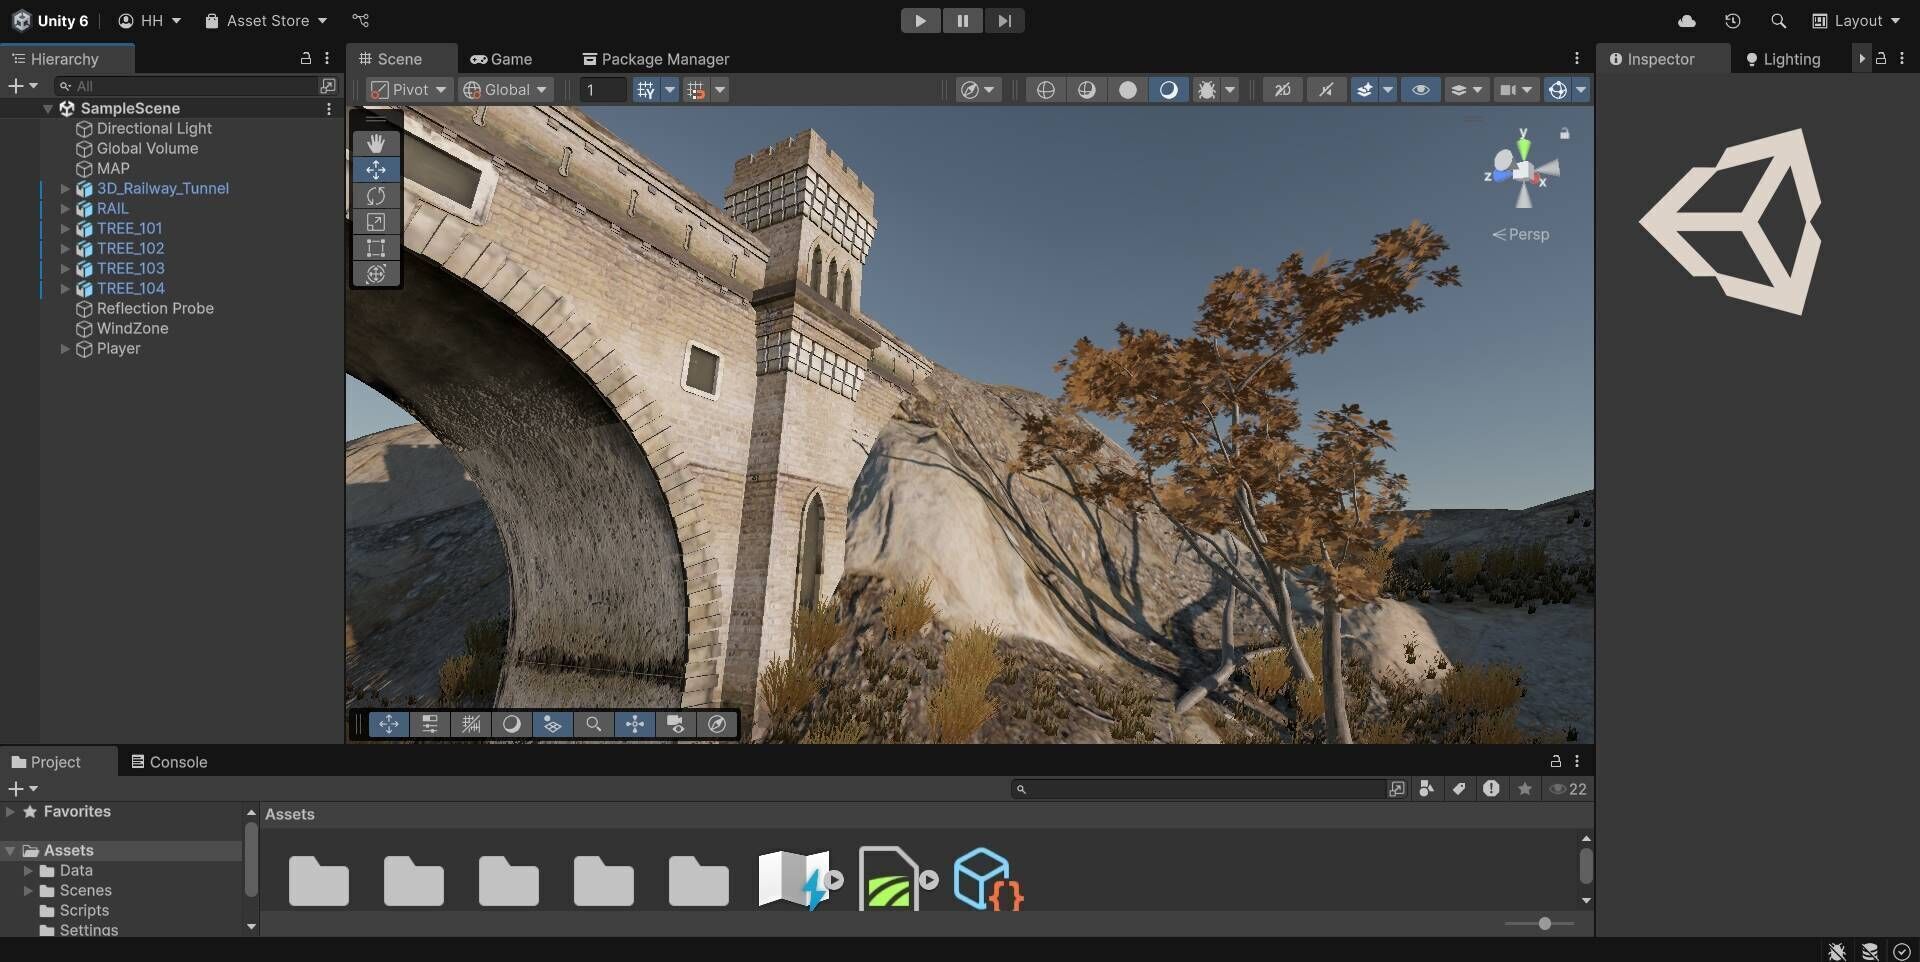This screenshot has width=1920, height=962.
Task: Select the combined Transform tool
Action: [376, 274]
